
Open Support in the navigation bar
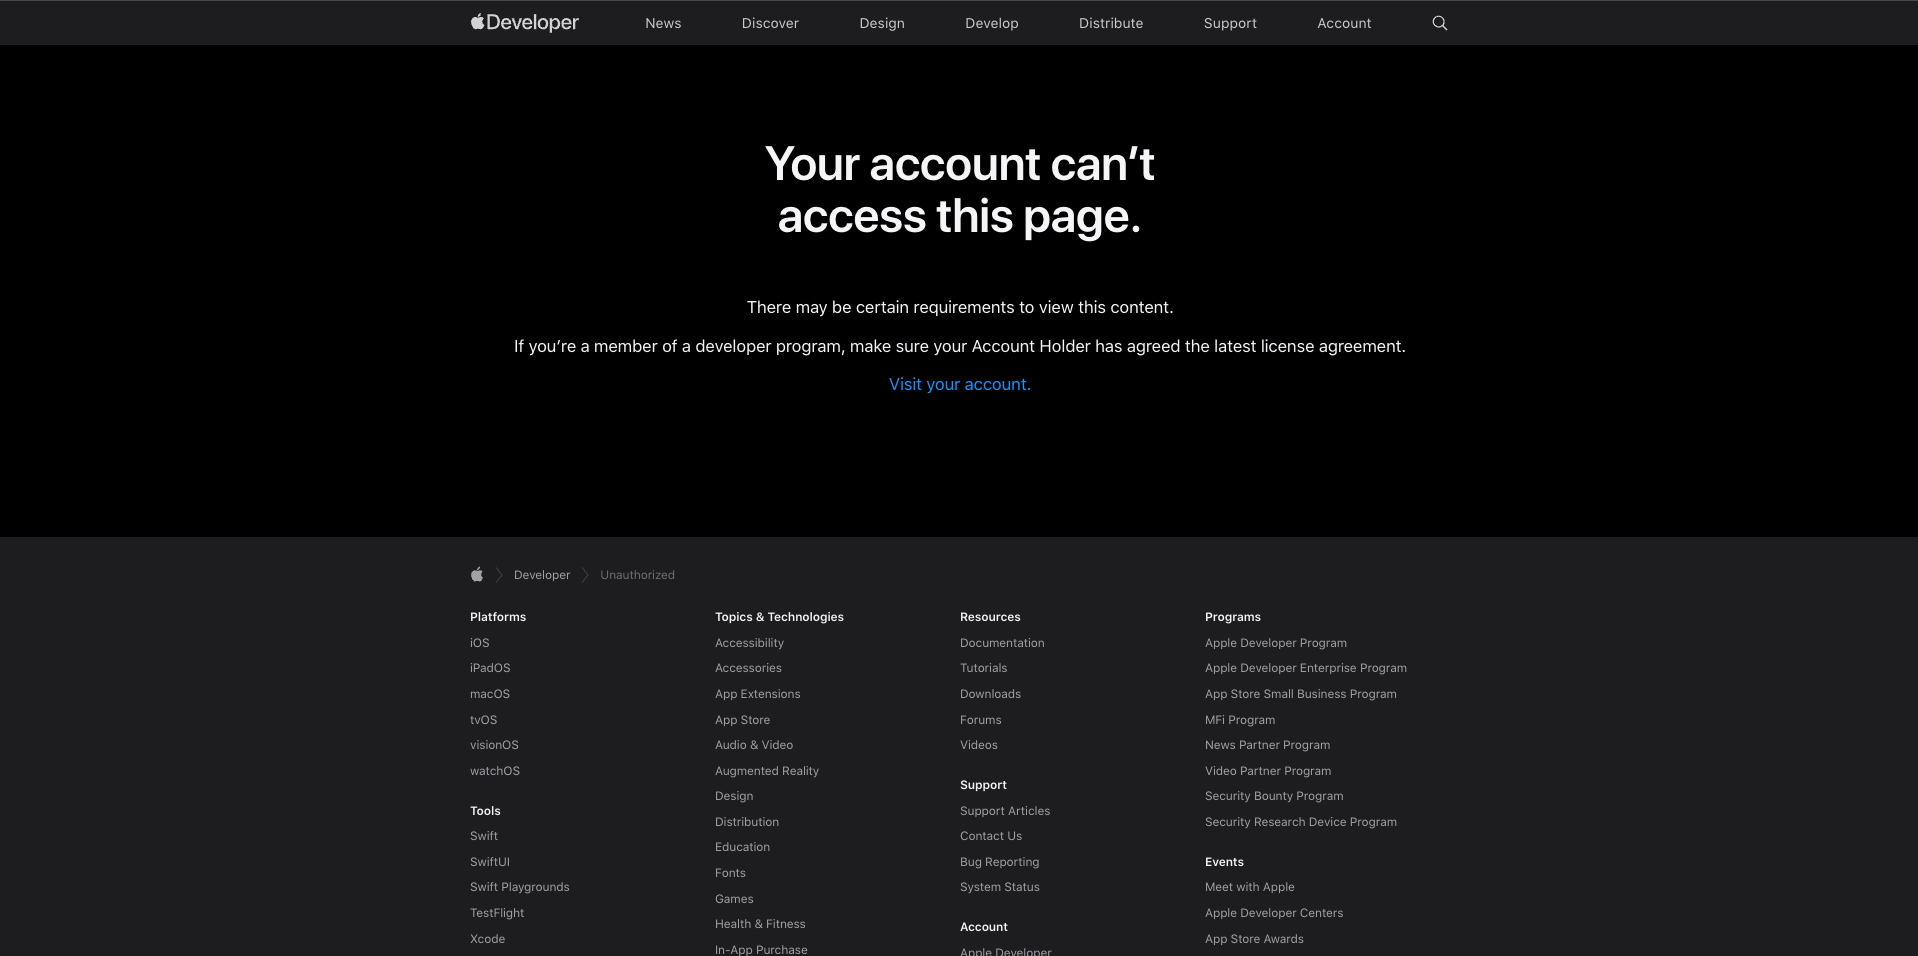tap(1230, 23)
